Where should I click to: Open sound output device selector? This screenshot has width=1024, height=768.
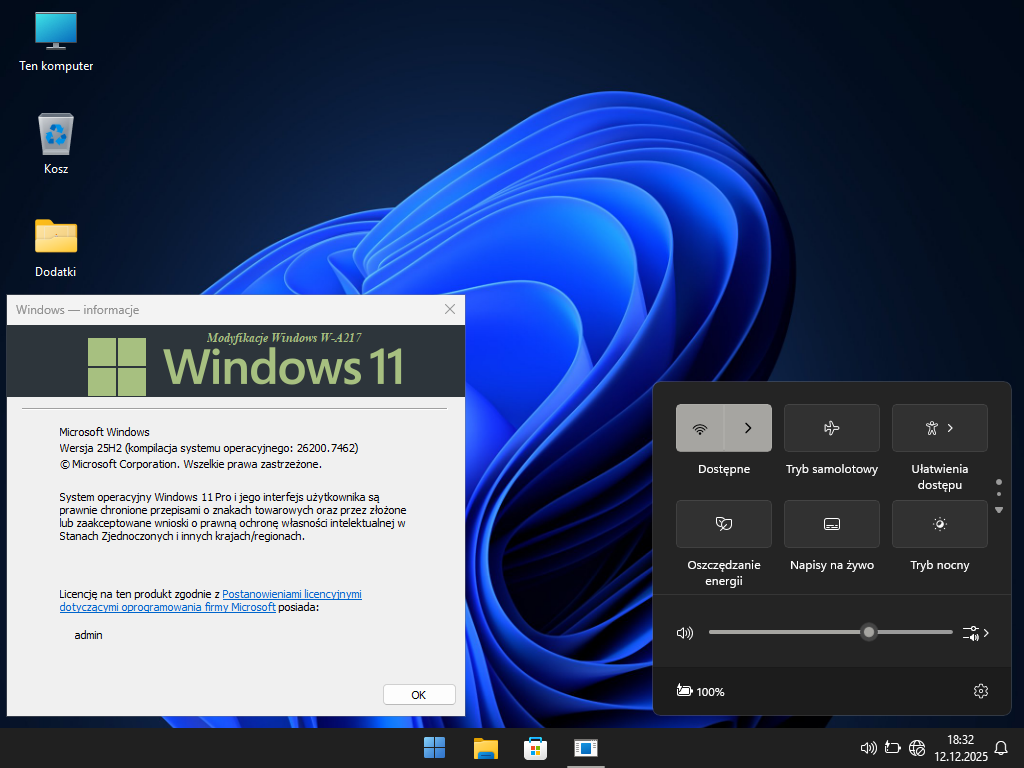(975, 633)
